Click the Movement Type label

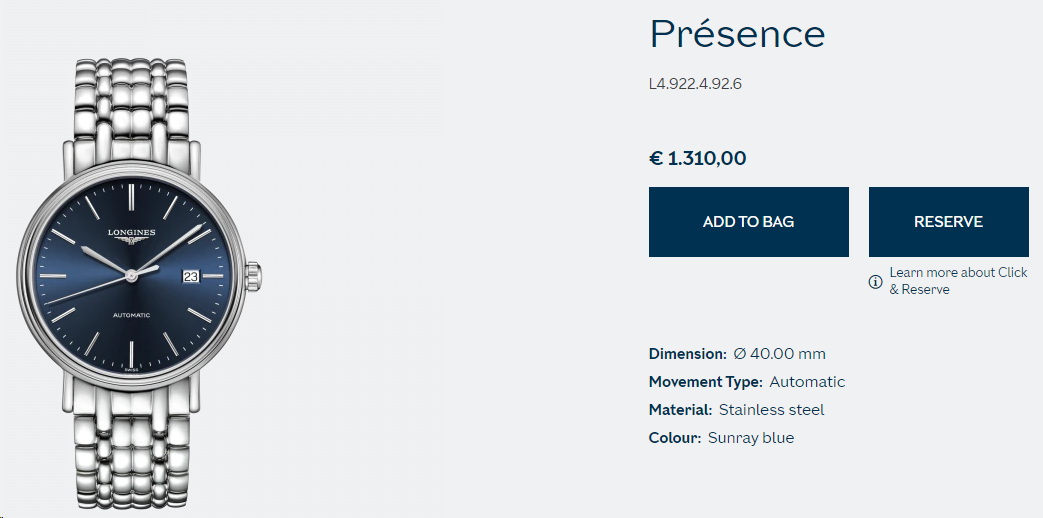(706, 382)
